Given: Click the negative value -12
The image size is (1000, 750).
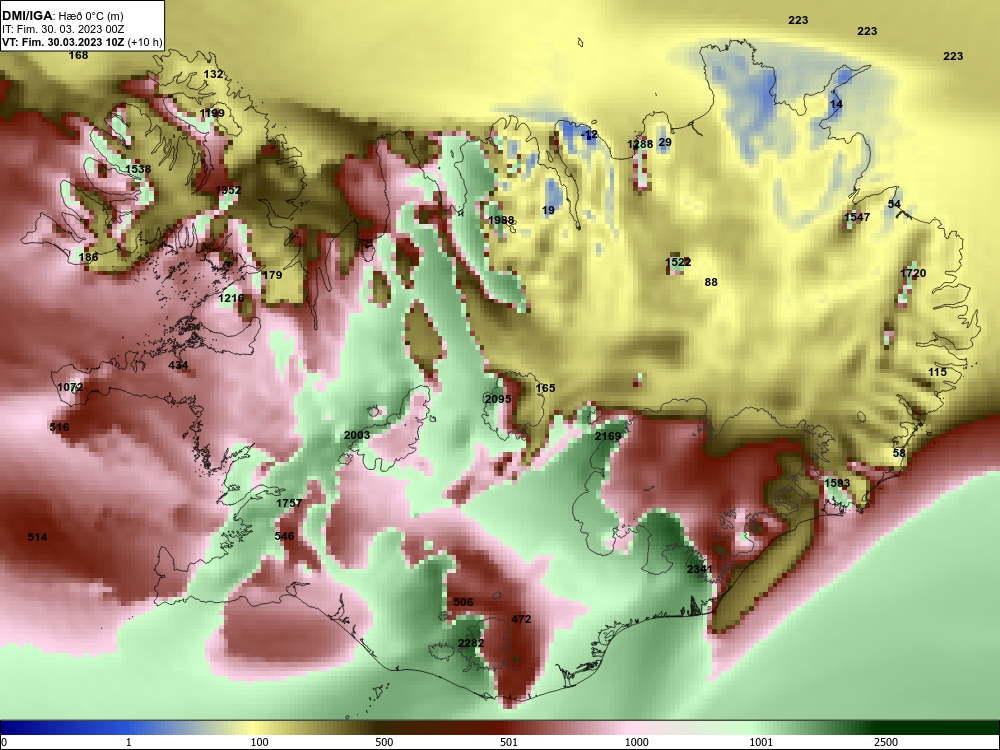Looking at the screenshot, I should [x=590, y=134].
